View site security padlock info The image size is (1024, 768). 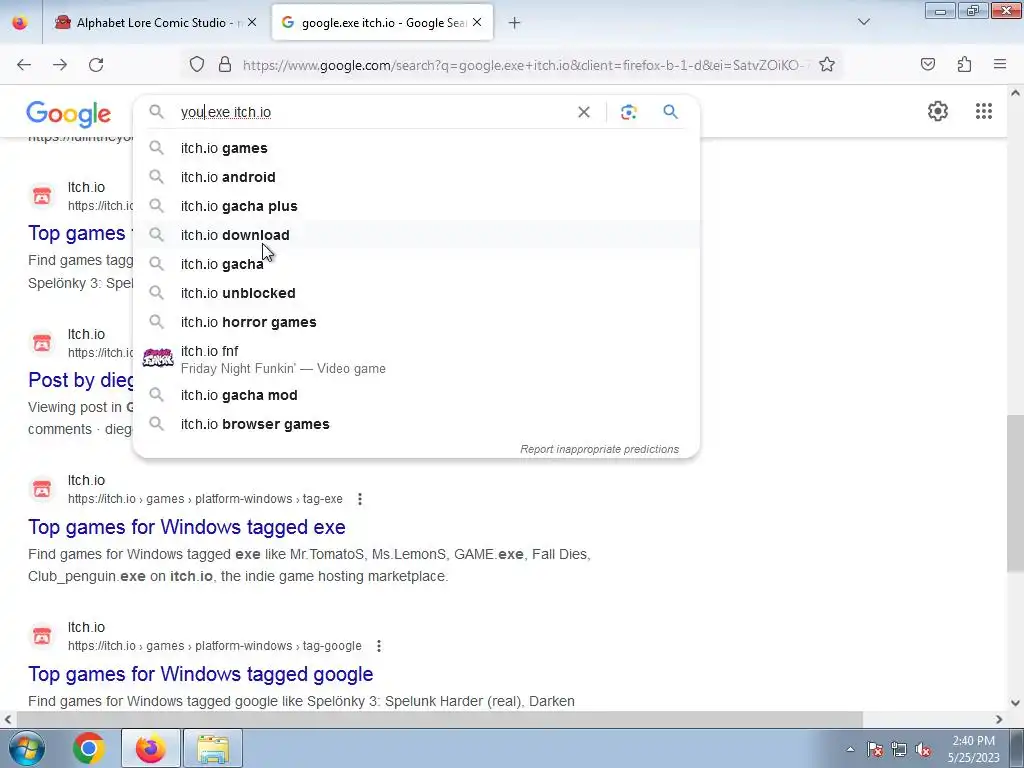tap(225, 65)
